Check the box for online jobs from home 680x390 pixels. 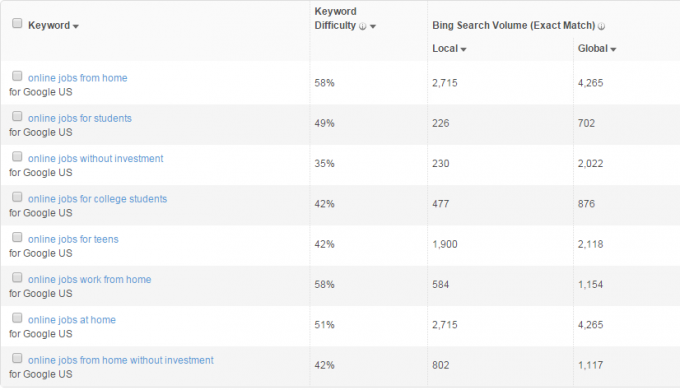coord(17,76)
